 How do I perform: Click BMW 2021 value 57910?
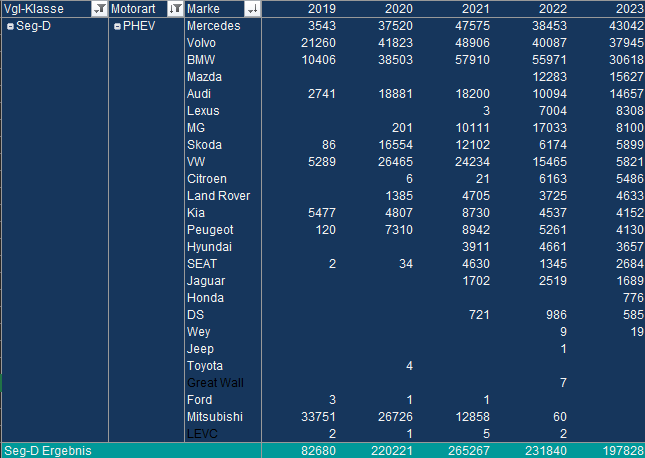tap(473, 60)
